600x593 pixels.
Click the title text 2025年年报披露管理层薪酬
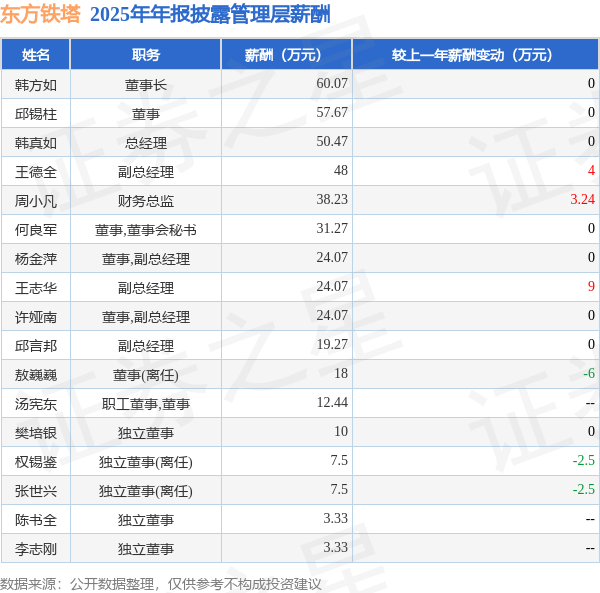pyautogui.click(x=210, y=15)
